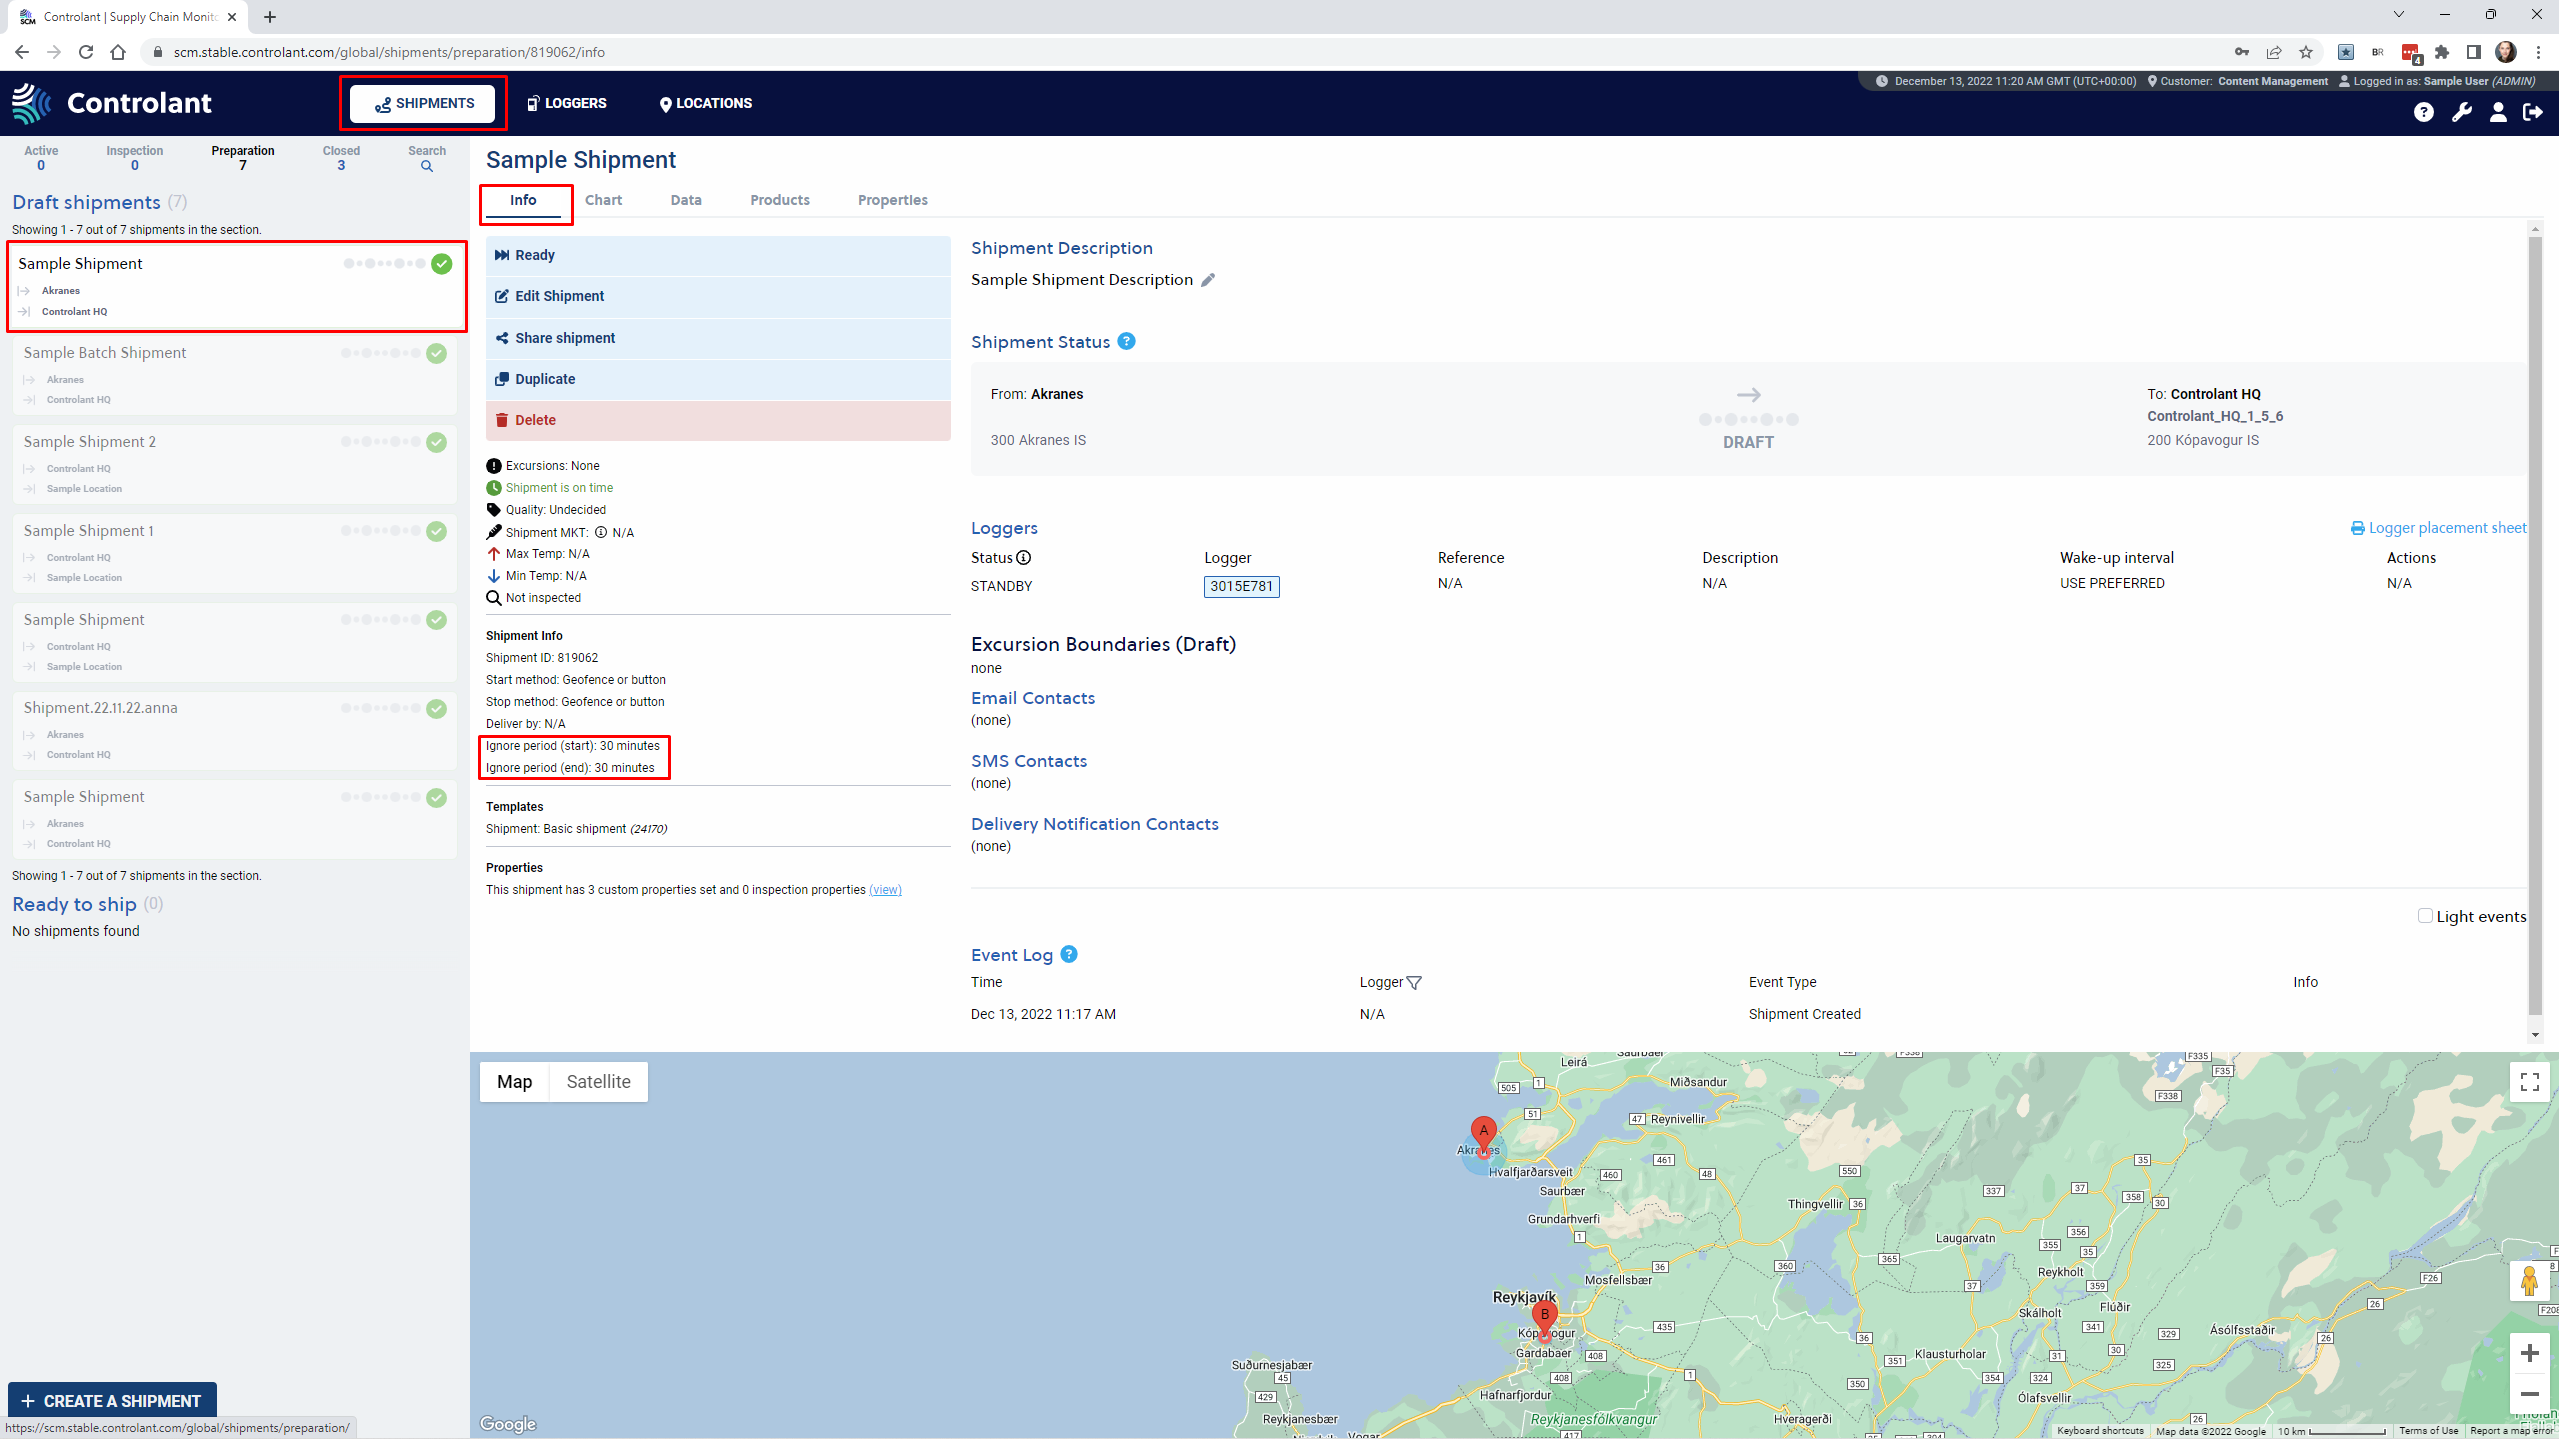Click the Shipment MKT info icon
2559x1439 pixels.
coord(601,532)
